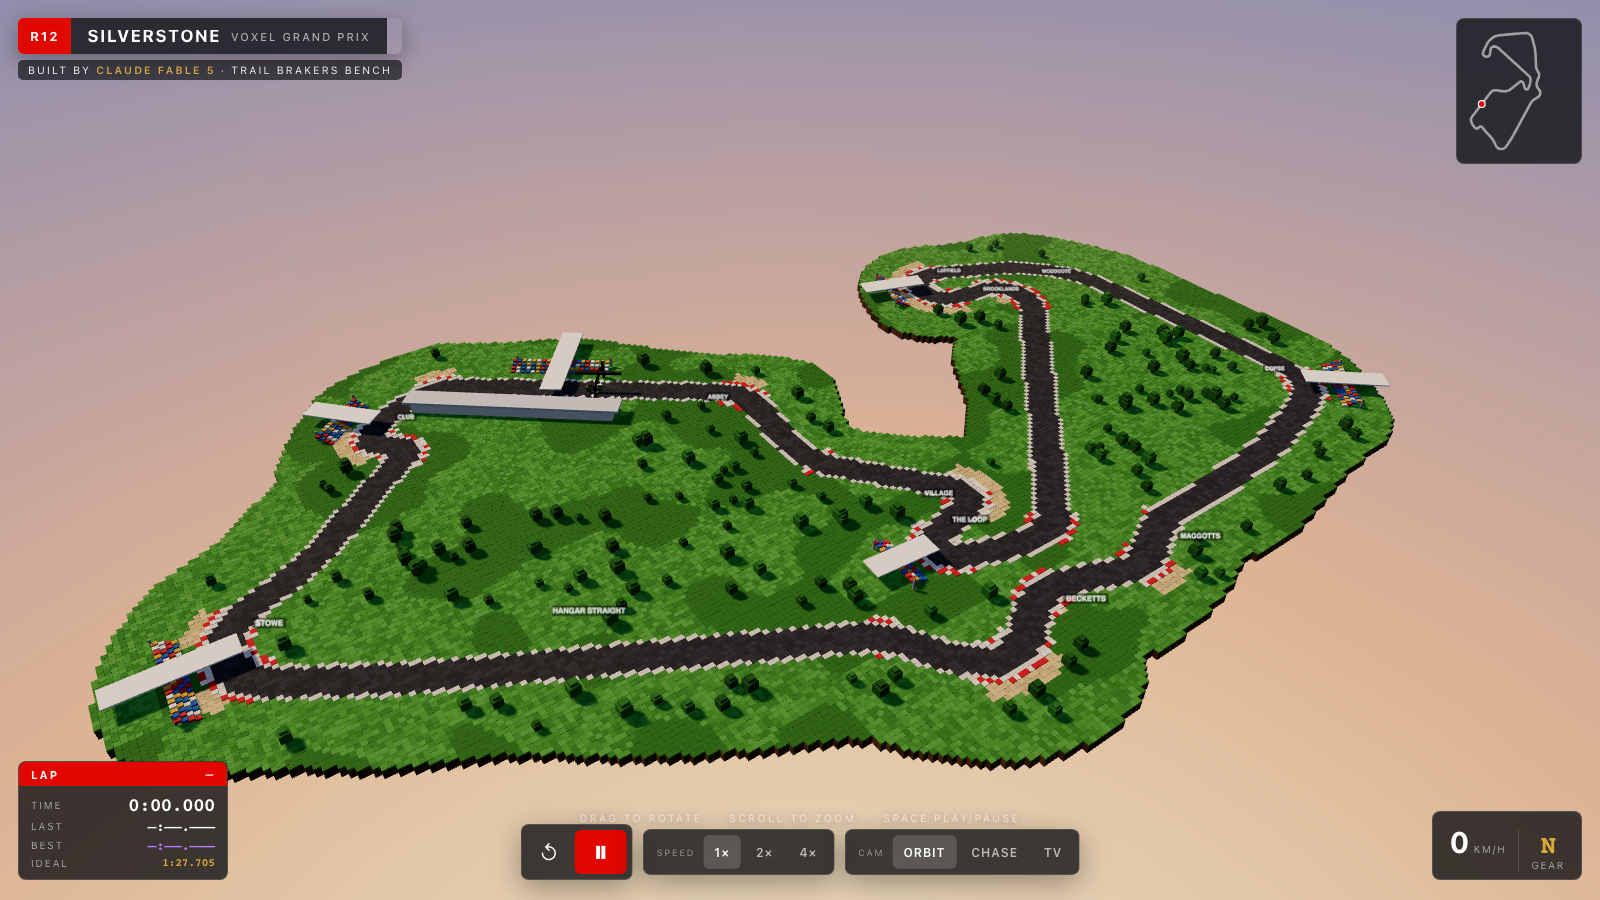Click the HANGAR STRAIGHT track label
Viewport: 1600px width, 900px height.
589,610
